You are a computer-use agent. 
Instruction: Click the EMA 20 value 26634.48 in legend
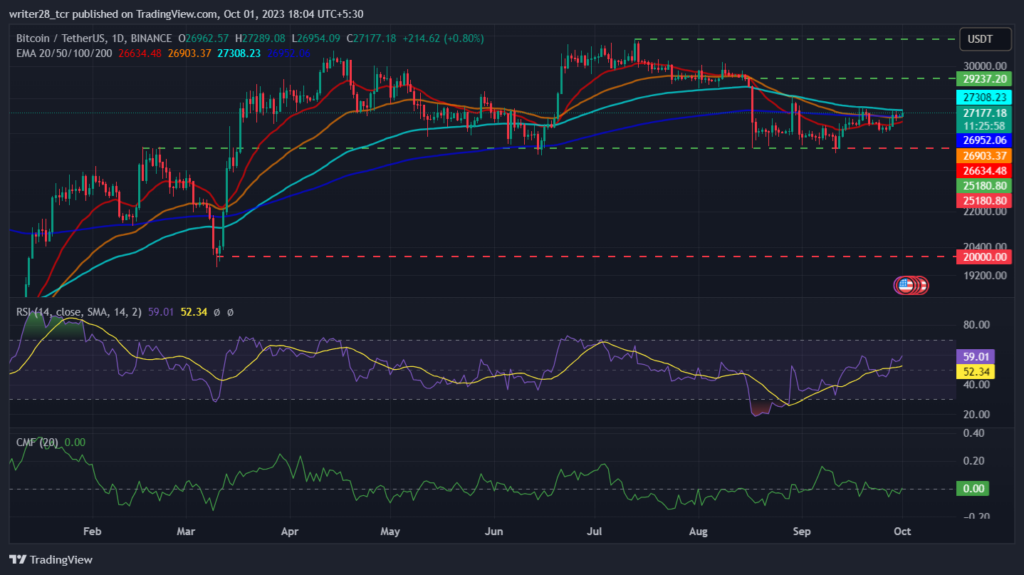click(140, 53)
